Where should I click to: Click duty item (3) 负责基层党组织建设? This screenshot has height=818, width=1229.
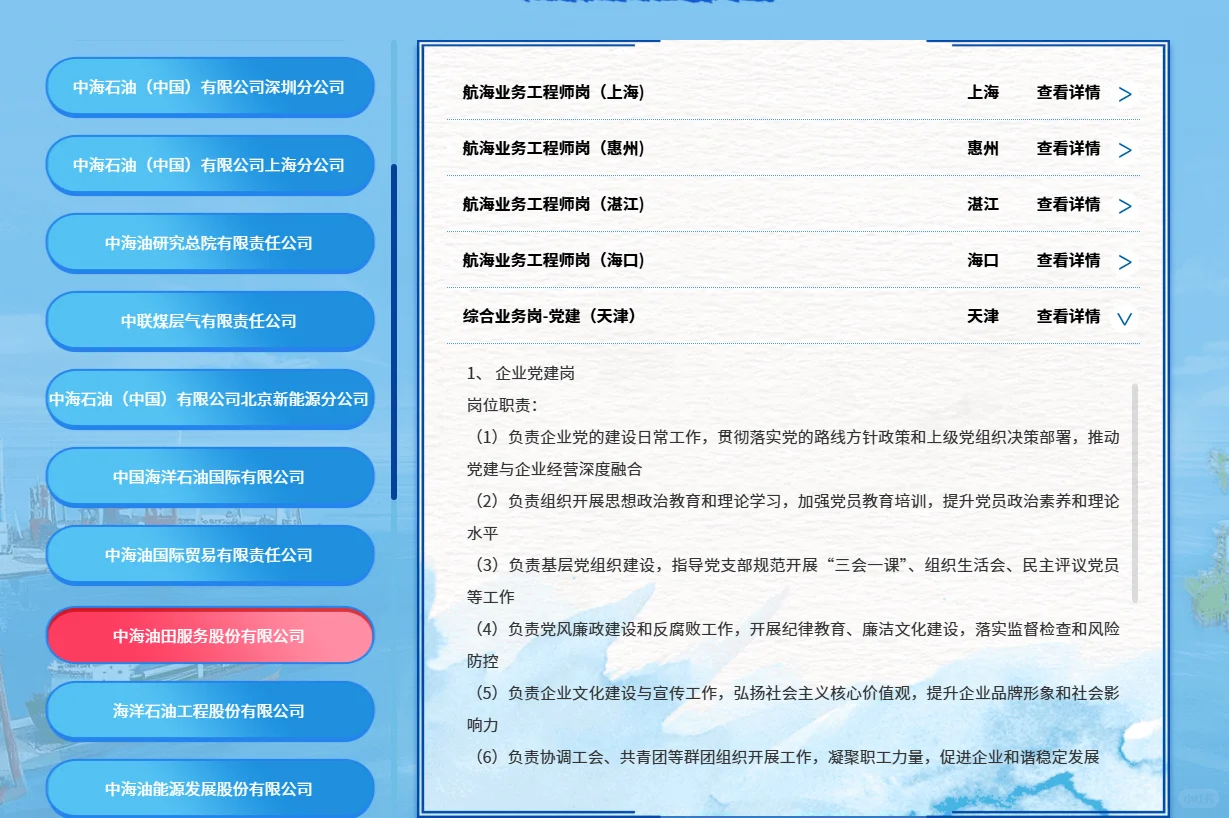(793, 581)
